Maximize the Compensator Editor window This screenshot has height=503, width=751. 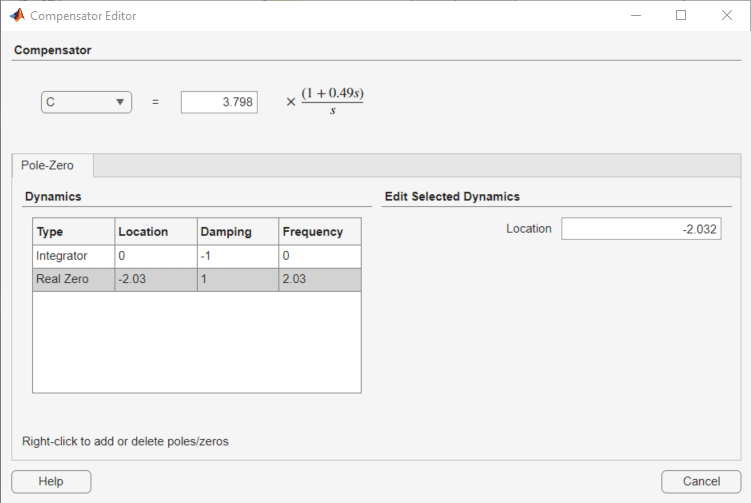(x=681, y=16)
